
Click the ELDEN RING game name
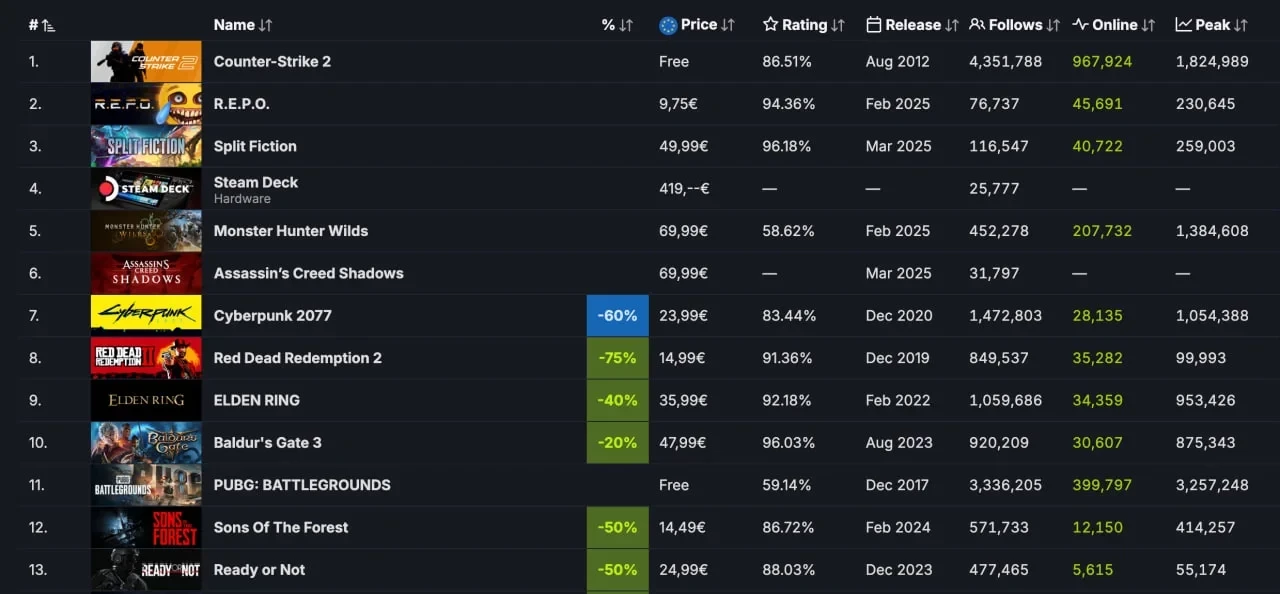pyautogui.click(x=257, y=400)
